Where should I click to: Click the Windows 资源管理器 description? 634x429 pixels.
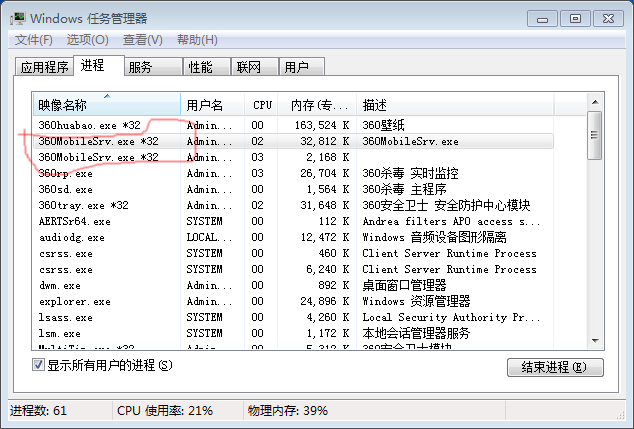point(416,302)
